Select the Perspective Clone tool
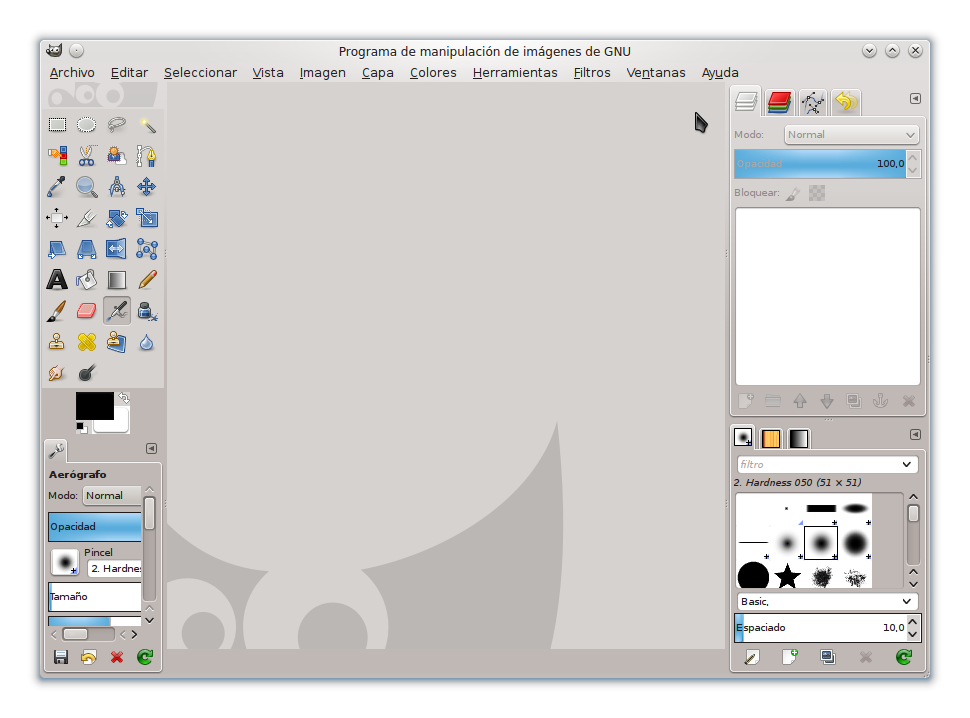This screenshot has width=970, height=718. click(x=116, y=341)
